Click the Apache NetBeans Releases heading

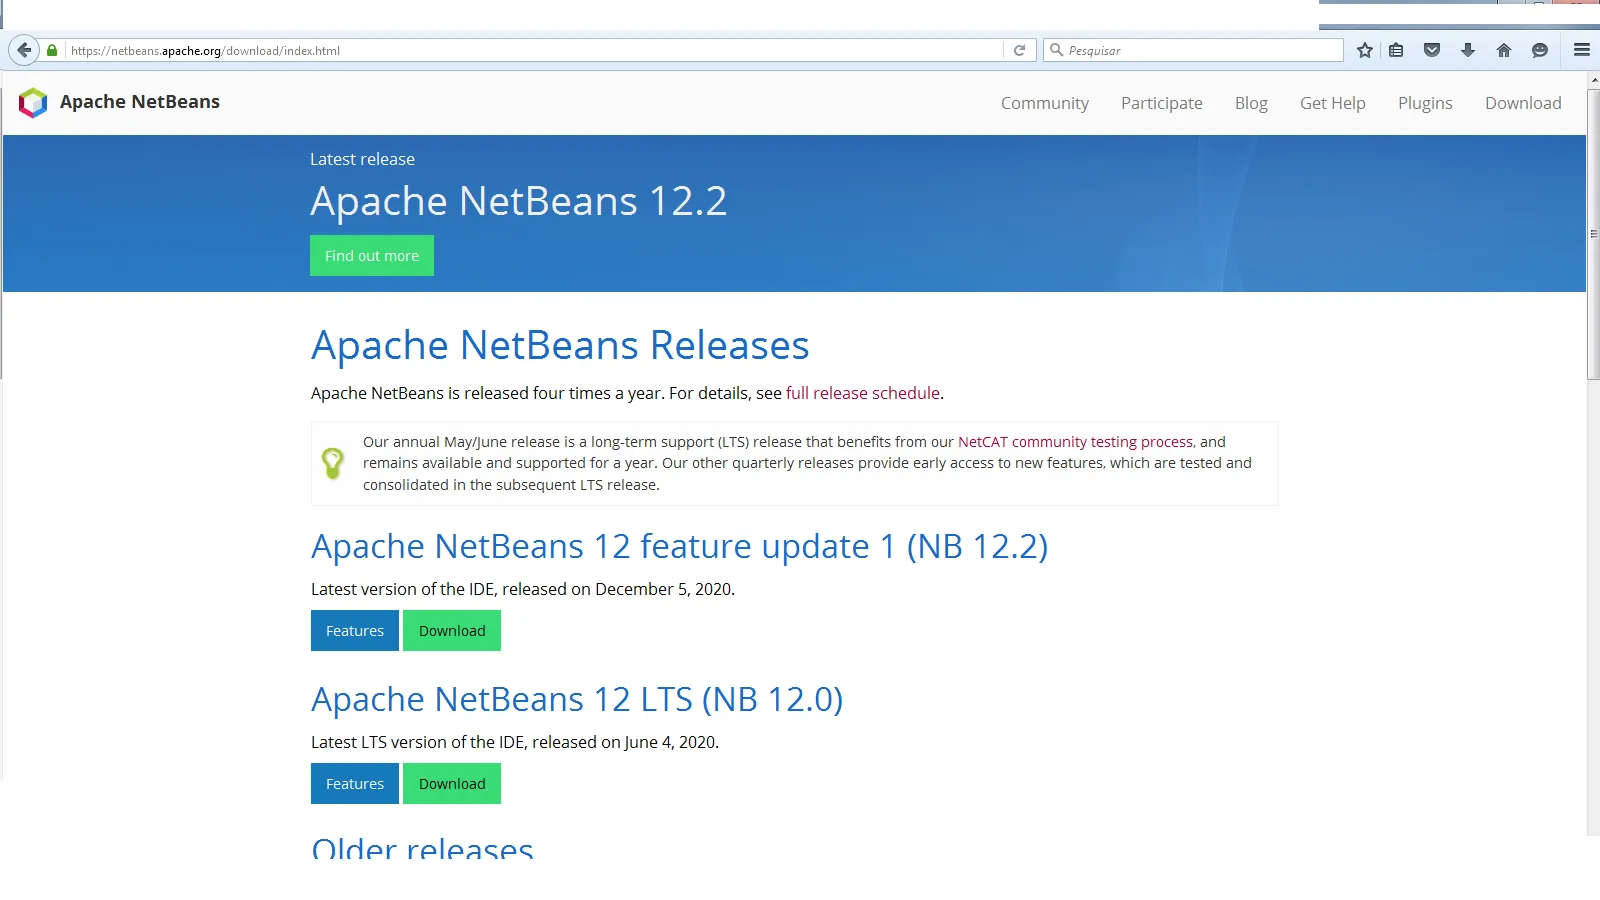click(560, 345)
